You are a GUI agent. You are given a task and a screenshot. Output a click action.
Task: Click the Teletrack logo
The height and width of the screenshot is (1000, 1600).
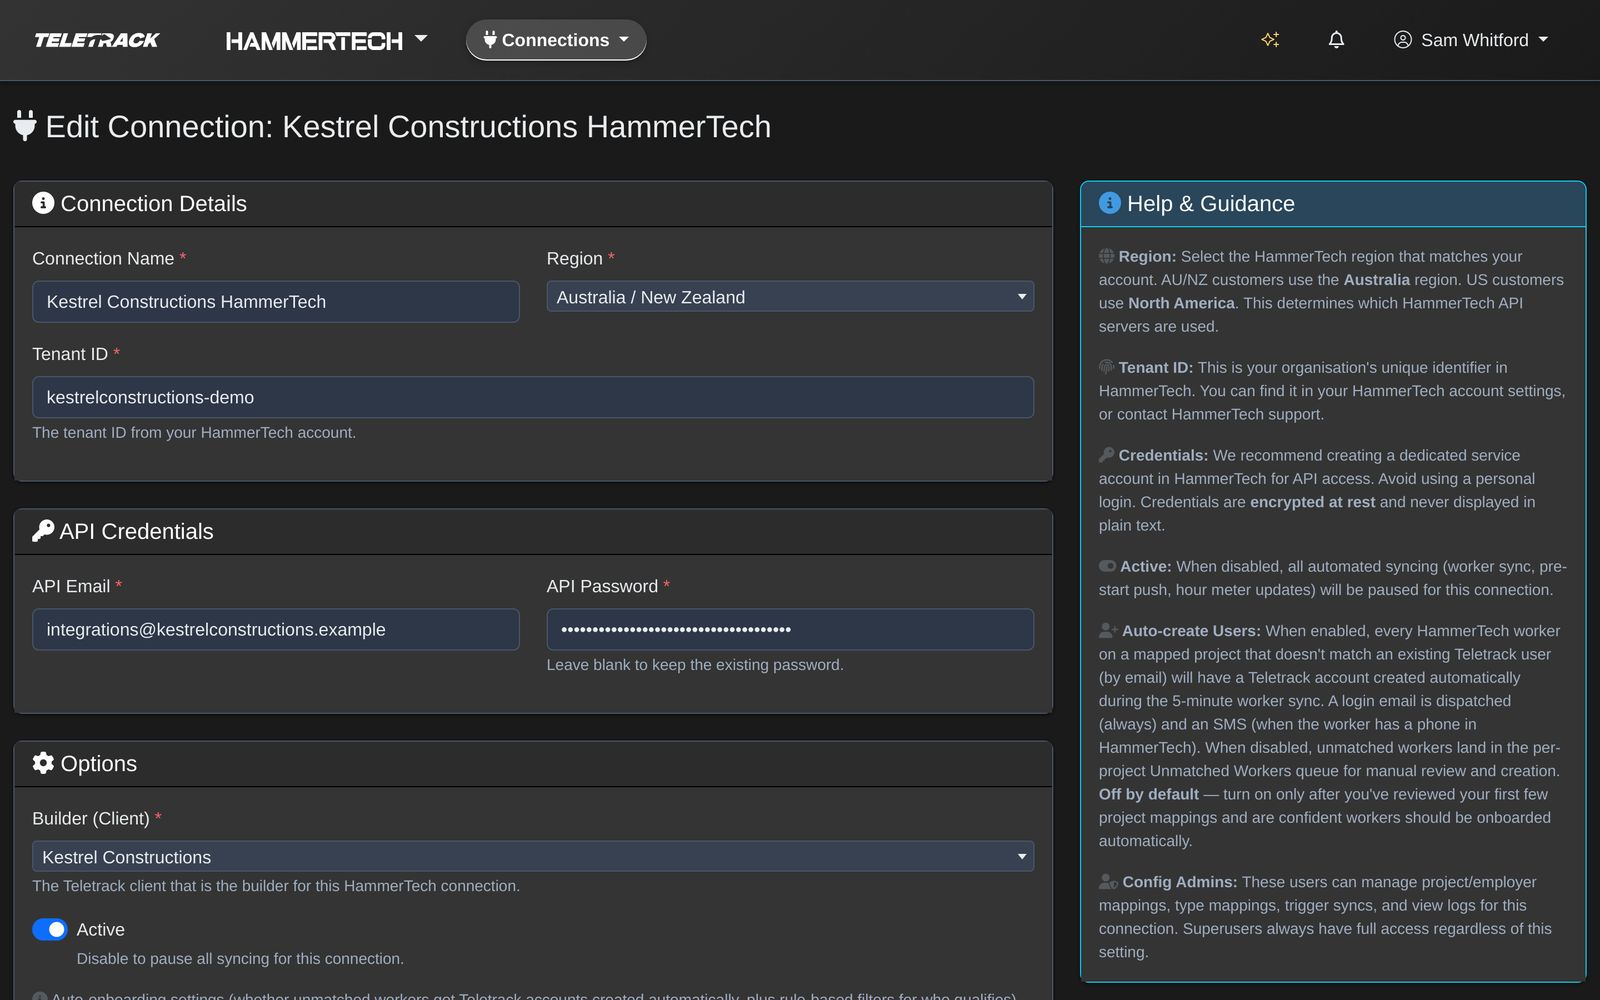(x=97, y=40)
